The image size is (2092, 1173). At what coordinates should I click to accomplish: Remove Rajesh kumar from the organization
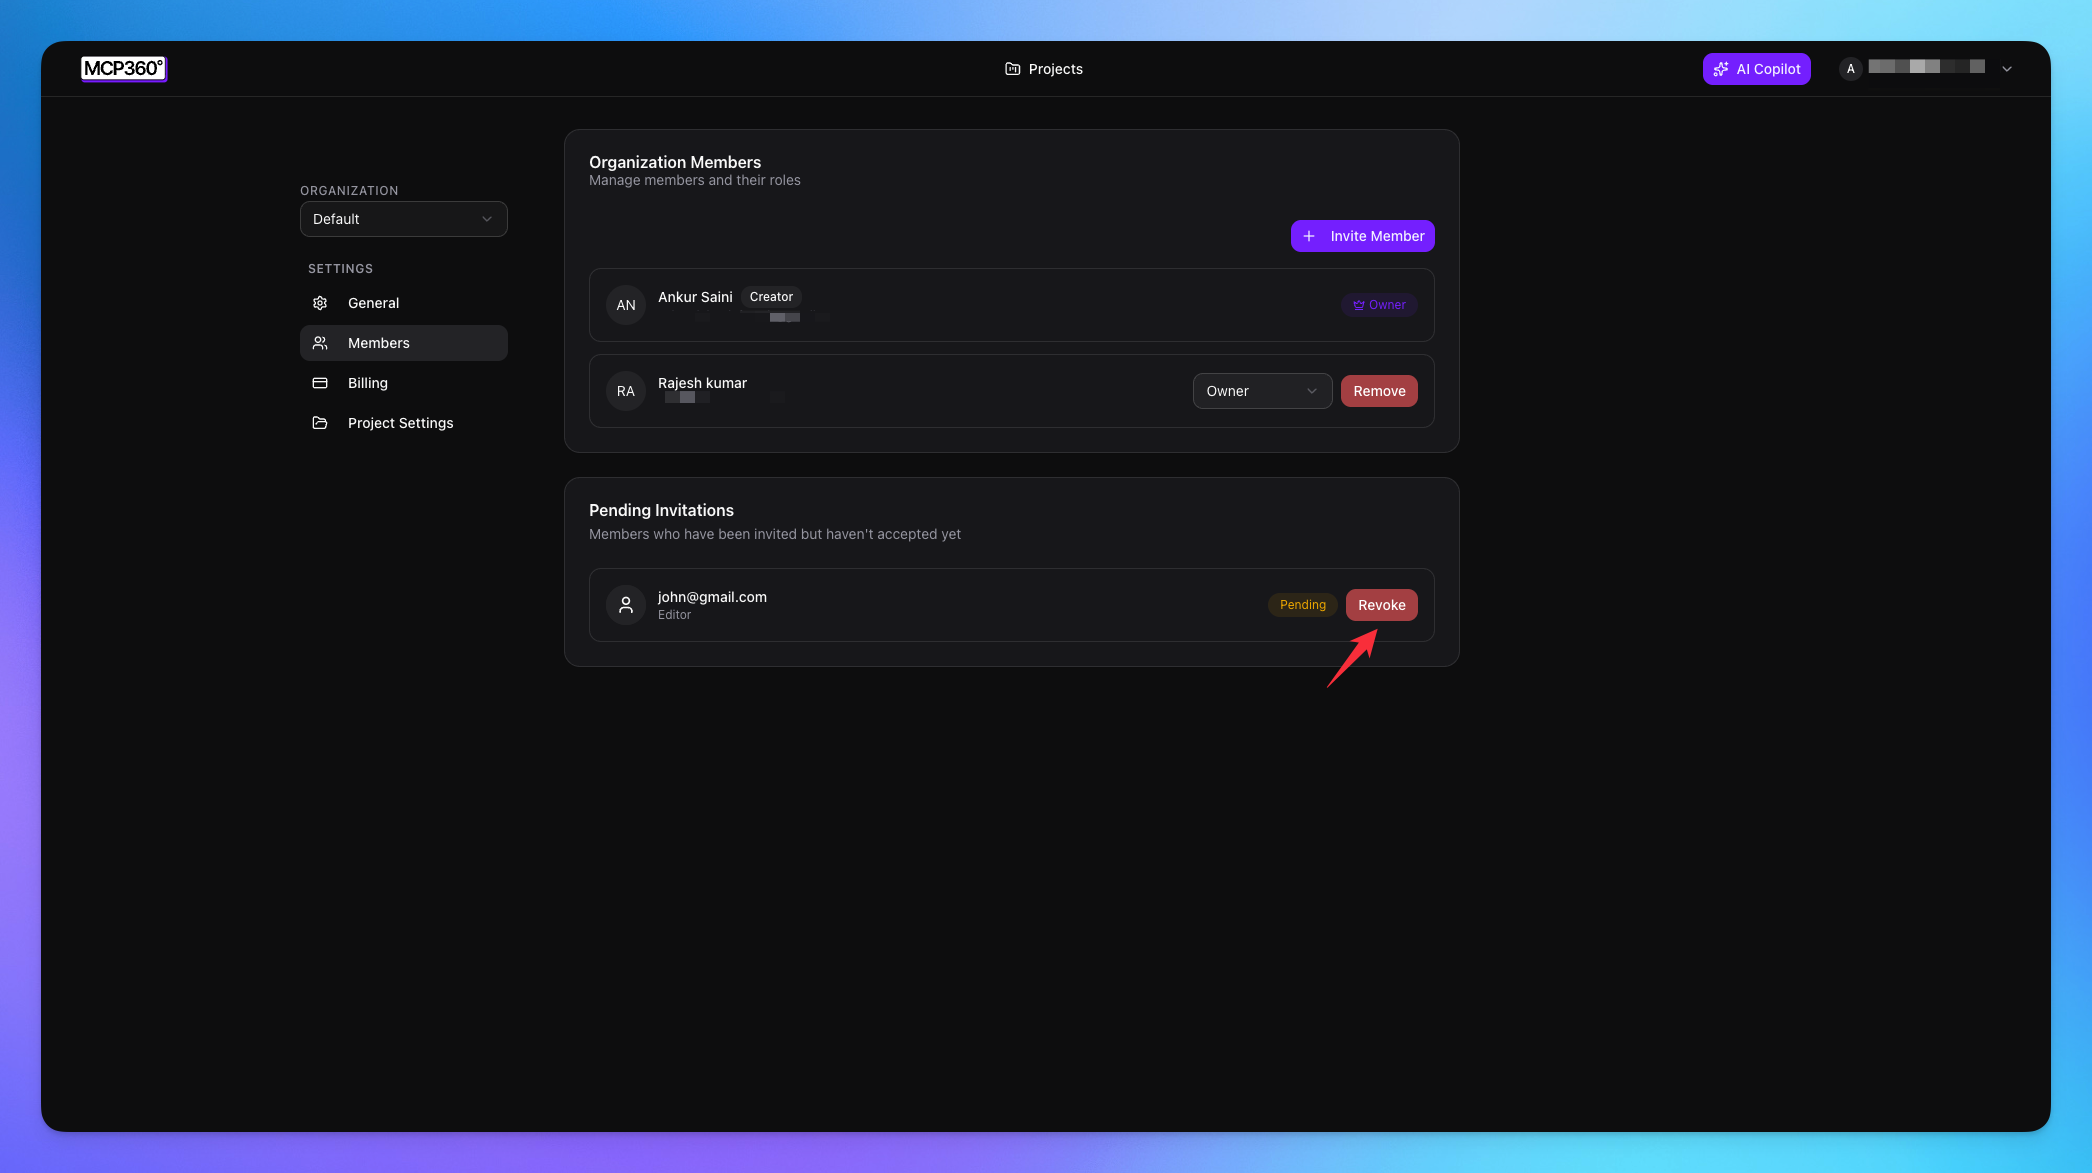1378,391
